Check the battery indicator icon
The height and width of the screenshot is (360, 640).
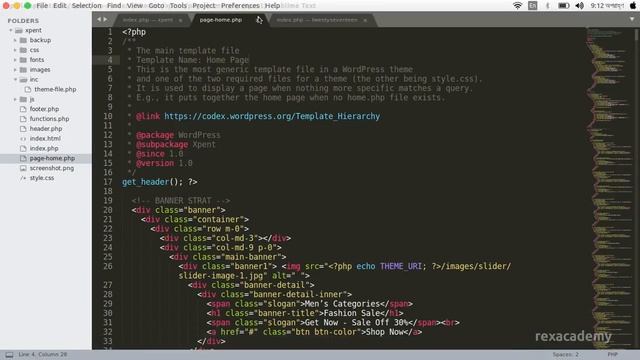tap(564, 6)
